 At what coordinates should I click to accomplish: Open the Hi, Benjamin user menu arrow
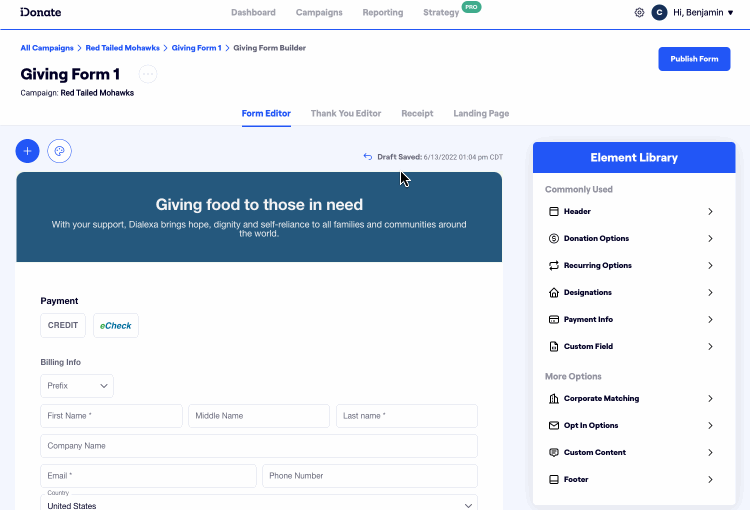coord(730,13)
